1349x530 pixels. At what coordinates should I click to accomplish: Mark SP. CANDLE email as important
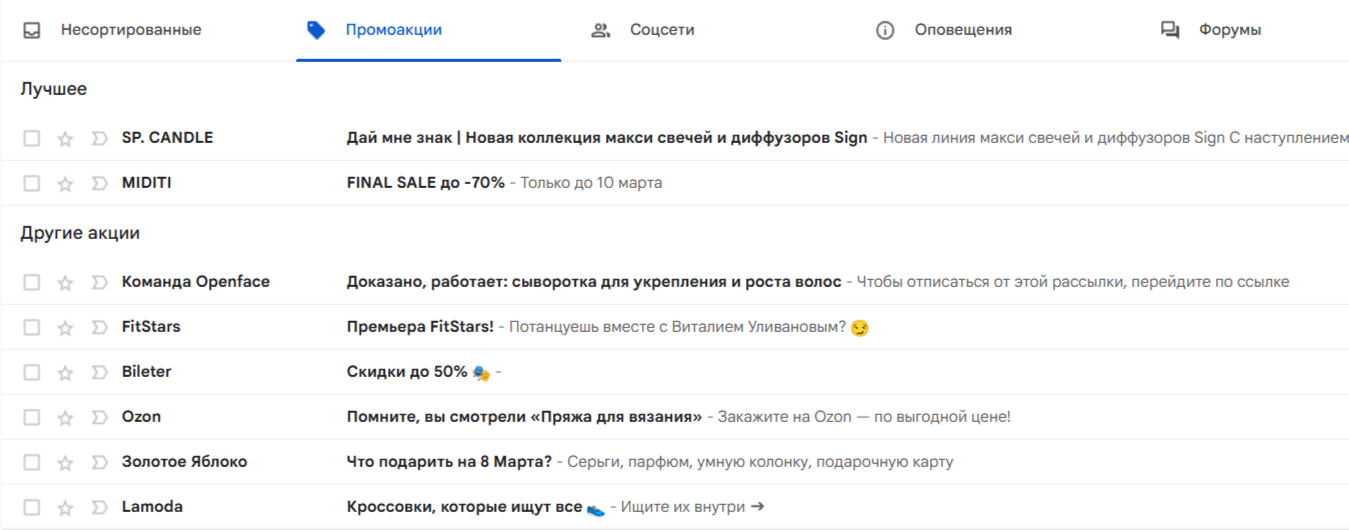pyautogui.click(x=98, y=138)
